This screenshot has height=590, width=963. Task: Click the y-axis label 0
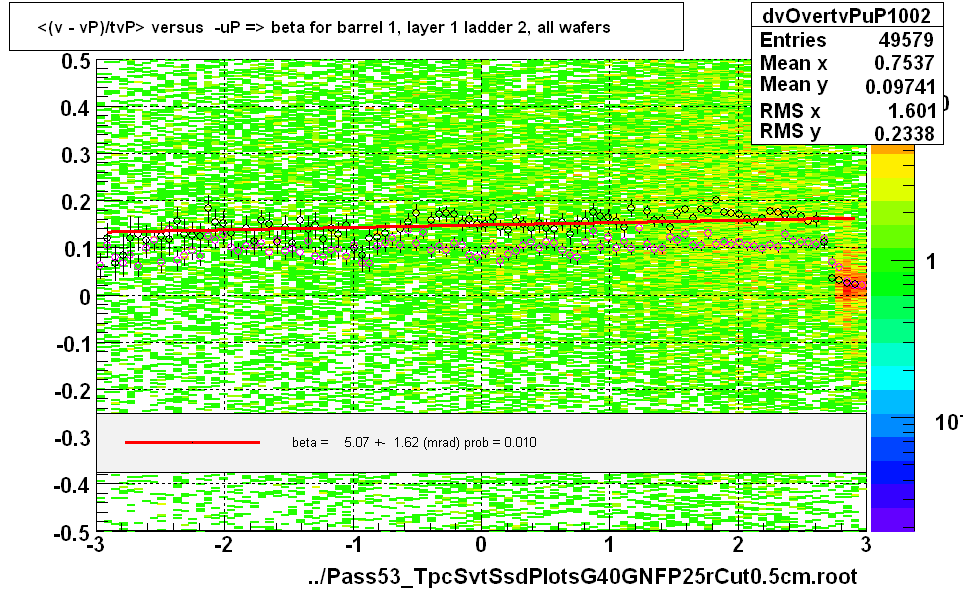click(85, 297)
